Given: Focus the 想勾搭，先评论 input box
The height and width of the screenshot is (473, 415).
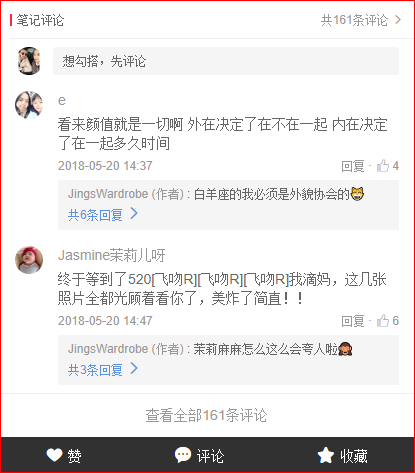Looking at the screenshot, I should click(226, 61).
